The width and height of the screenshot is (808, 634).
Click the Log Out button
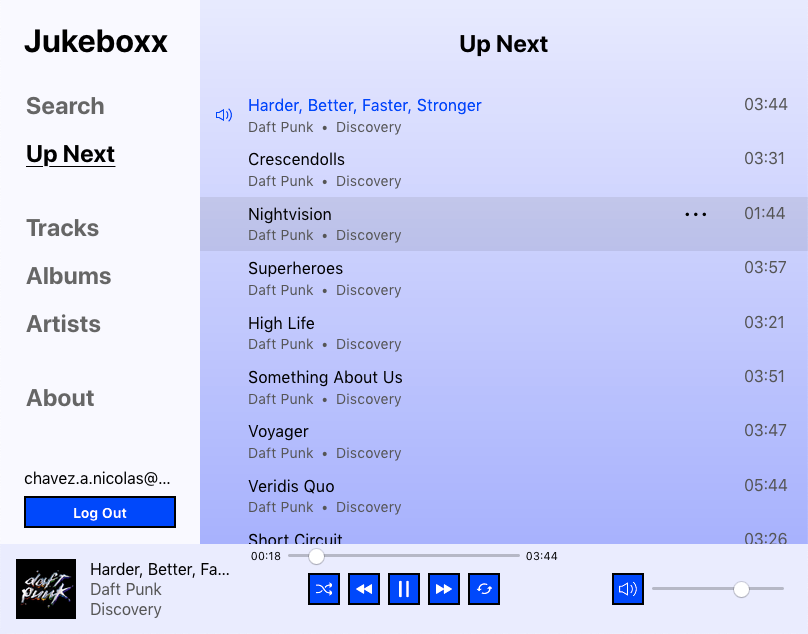[x=100, y=512]
